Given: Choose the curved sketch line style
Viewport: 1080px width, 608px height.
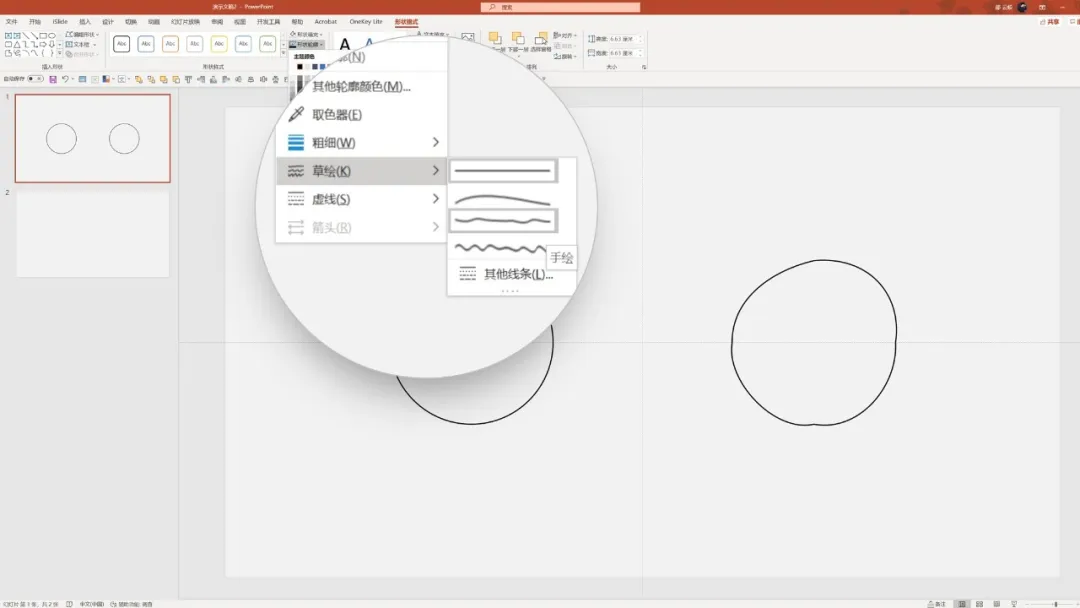Looking at the screenshot, I should click(x=503, y=200).
